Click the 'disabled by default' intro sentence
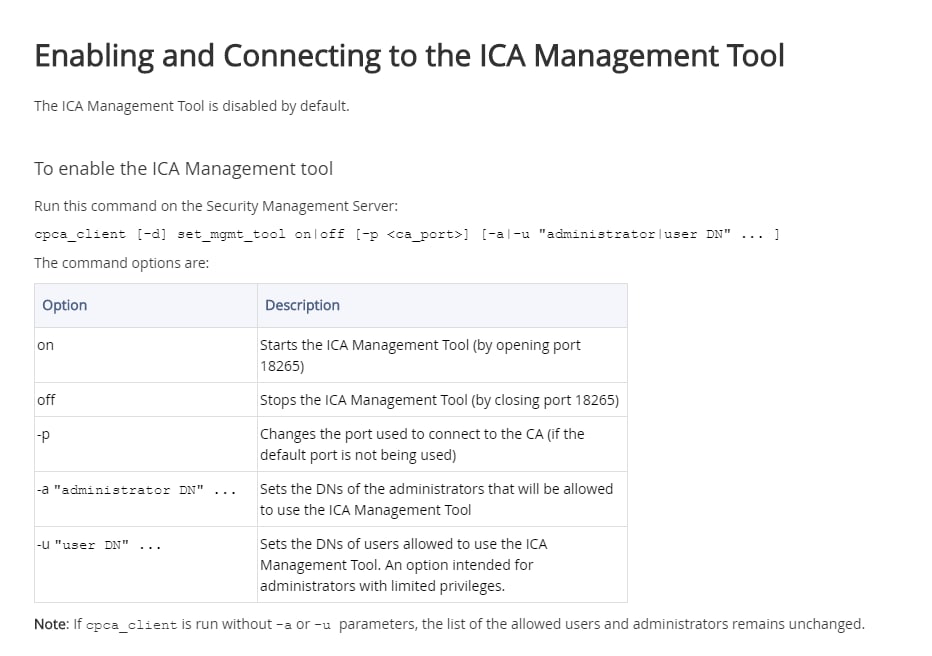932x656 pixels. [x=191, y=106]
